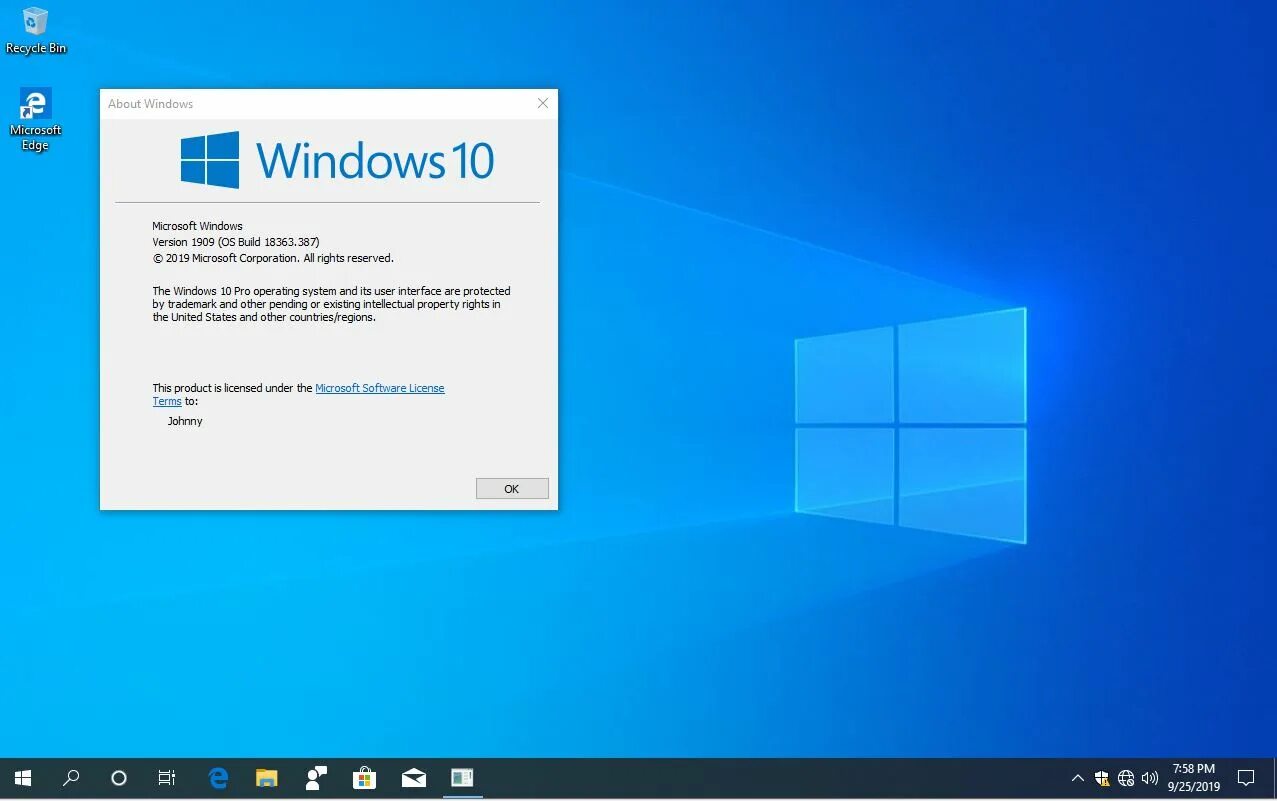Select the Microsoft Edge desktop shortcut

point(35,120)
